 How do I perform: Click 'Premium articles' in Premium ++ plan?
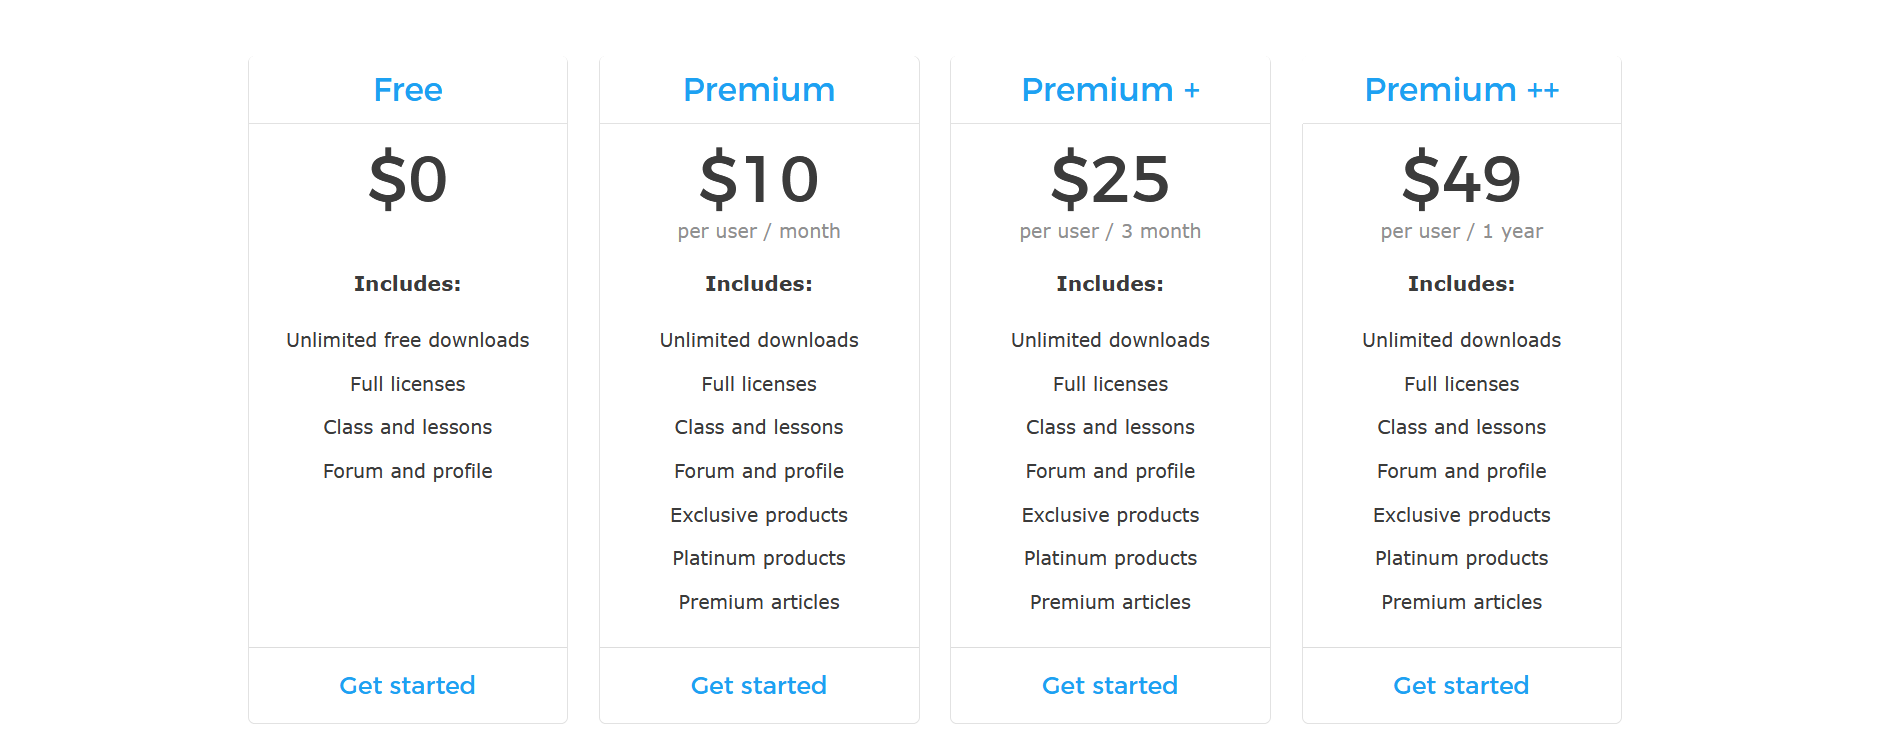pos(1461,602)
